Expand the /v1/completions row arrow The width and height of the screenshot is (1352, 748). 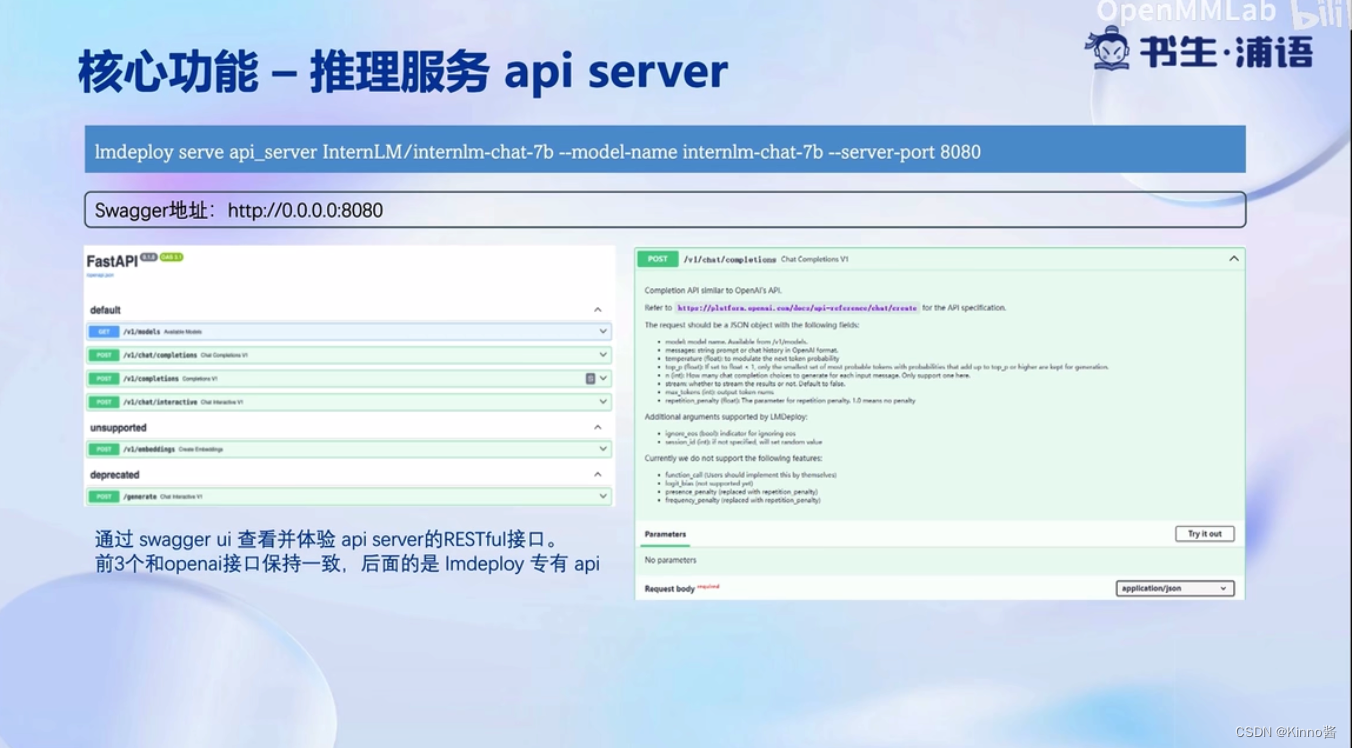point(603,379)
